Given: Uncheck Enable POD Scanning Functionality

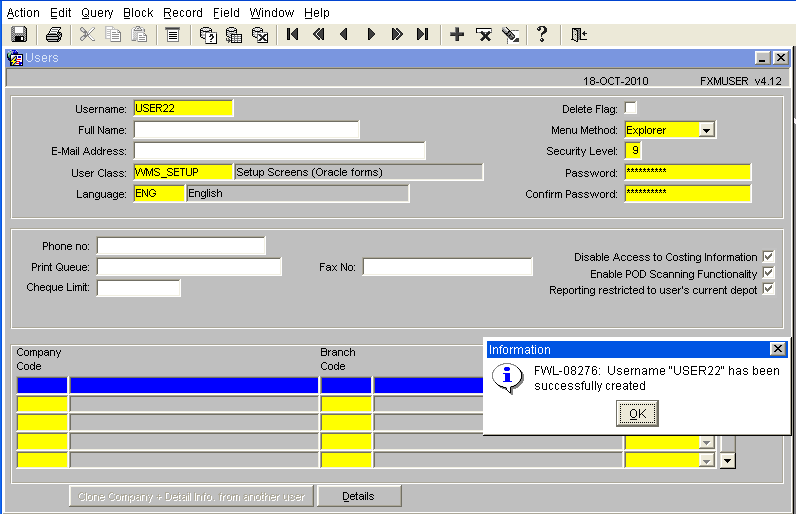Looking at the screenshot, I should click(768, 273).
